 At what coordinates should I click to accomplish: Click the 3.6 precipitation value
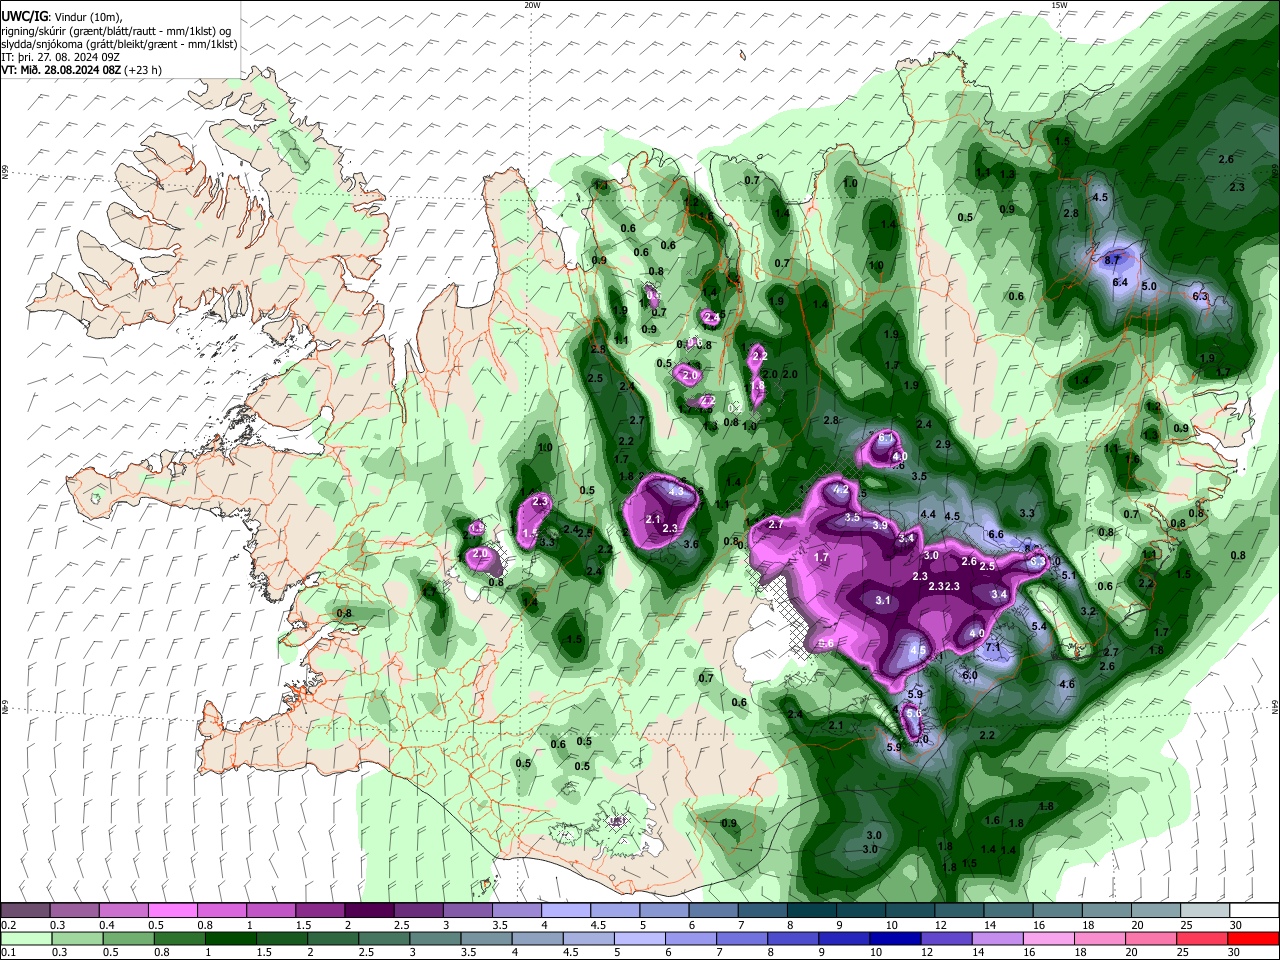(x=690, y=544)
